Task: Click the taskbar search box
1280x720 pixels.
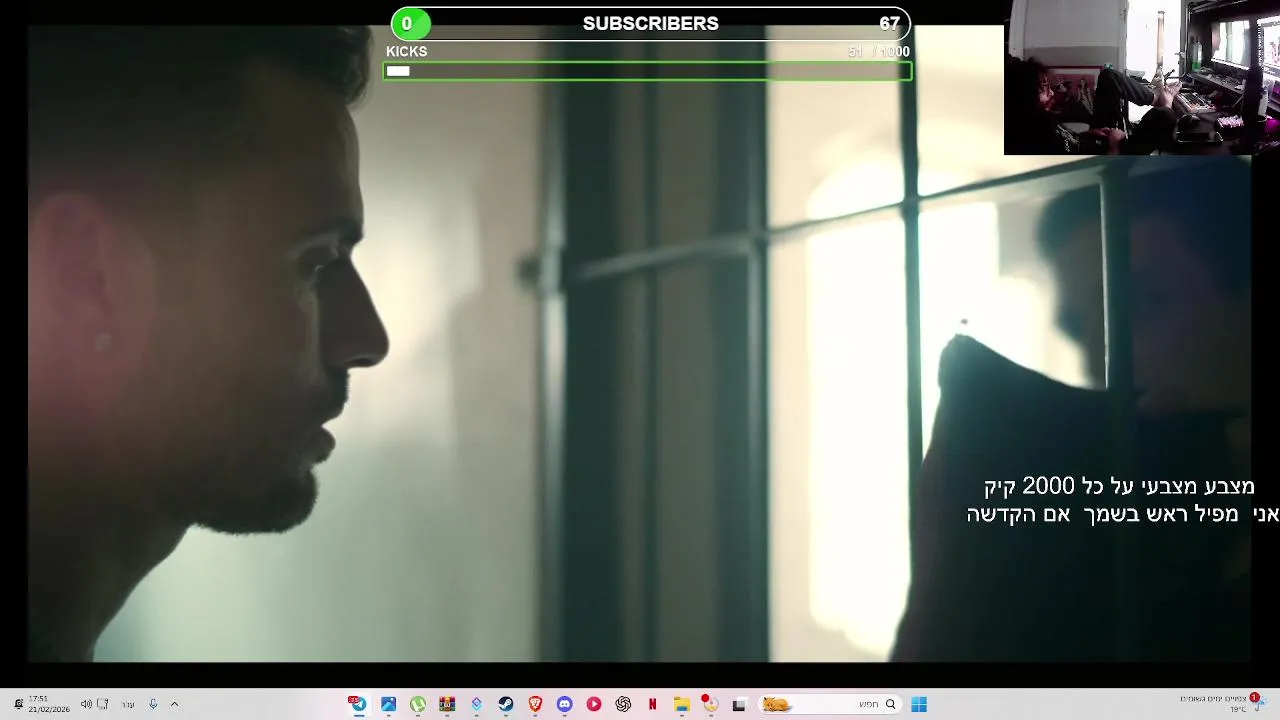Action: tap(829, 704)
